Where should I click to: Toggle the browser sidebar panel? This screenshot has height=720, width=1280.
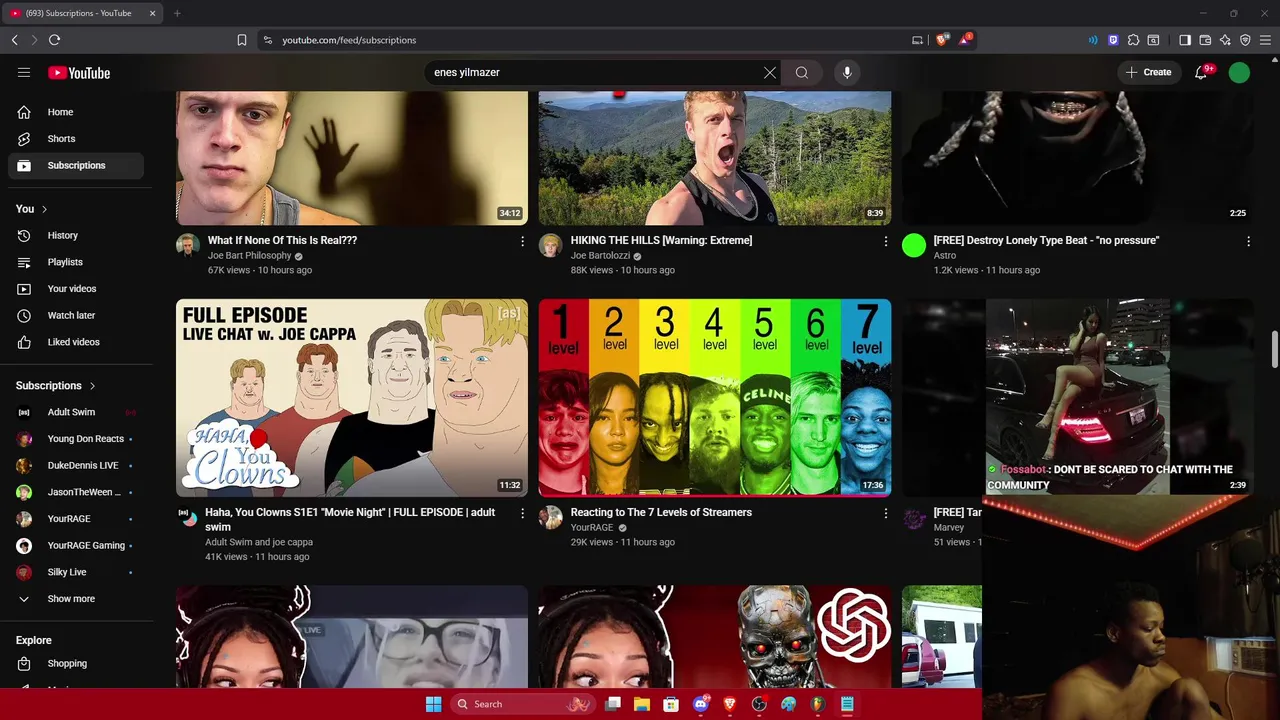click(1185, 40)
